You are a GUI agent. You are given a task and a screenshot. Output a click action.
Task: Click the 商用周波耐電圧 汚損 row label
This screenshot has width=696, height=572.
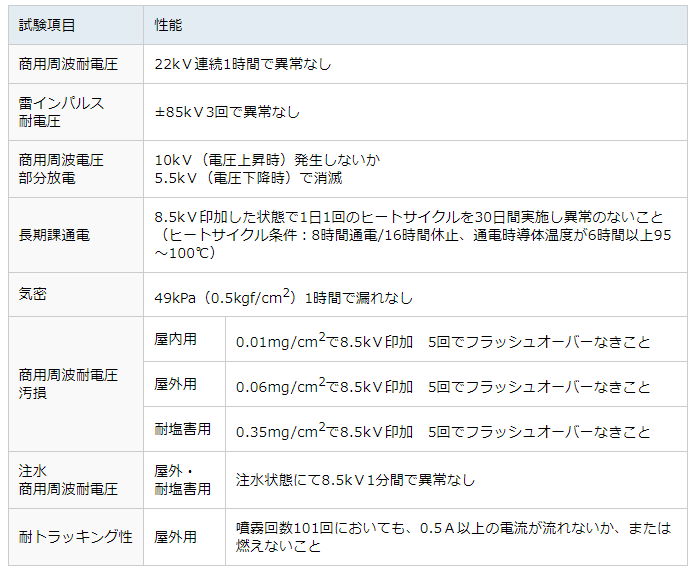tap(68, 383)
